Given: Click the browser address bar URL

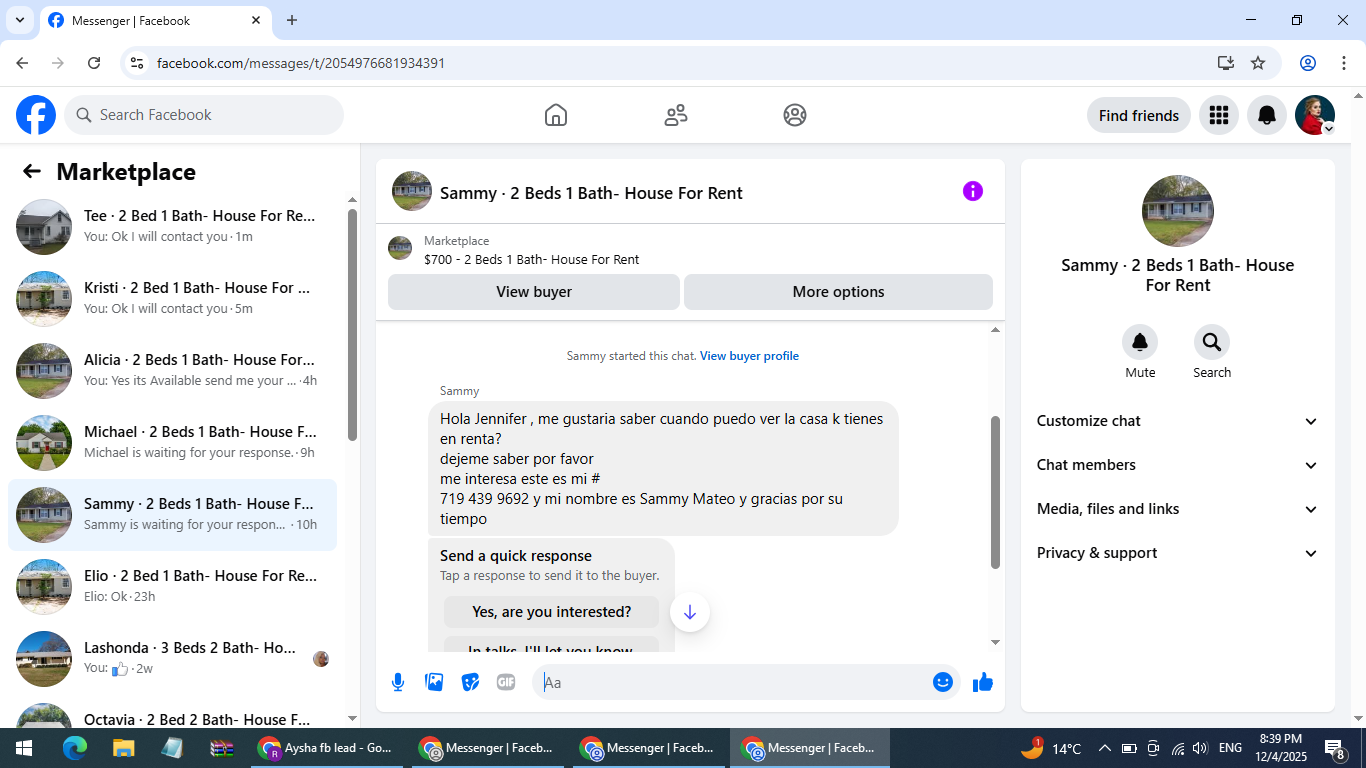Looking at the screenshot, I should (301, 63).
